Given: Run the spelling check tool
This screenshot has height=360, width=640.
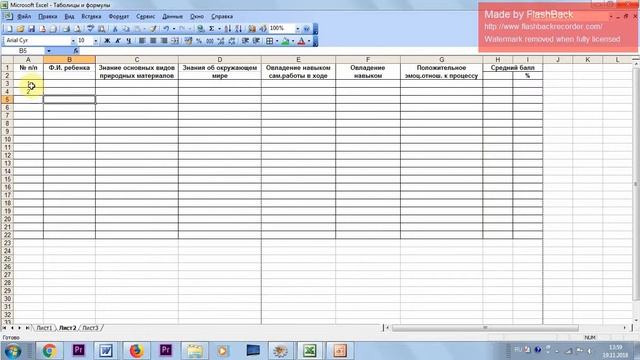Looking at the screenshot, I should click(90, 29).
